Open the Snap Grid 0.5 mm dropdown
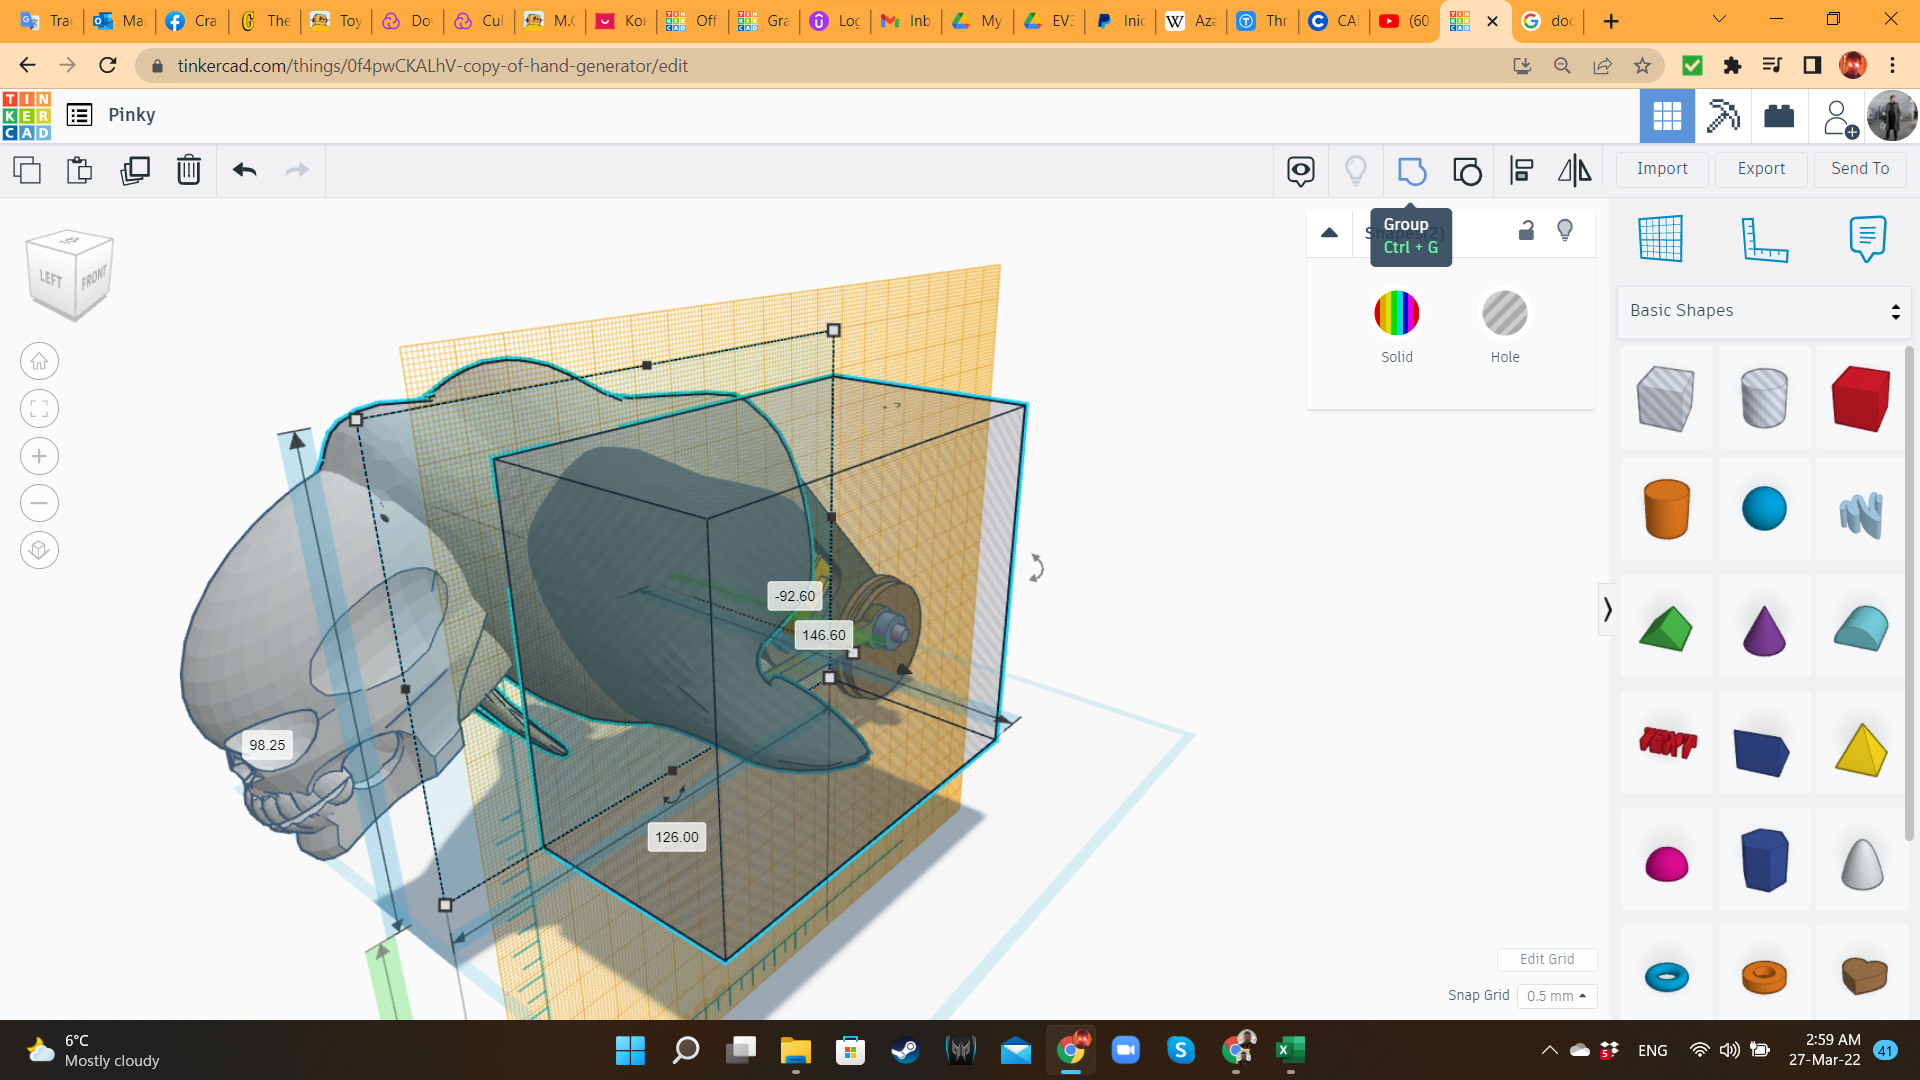The height and width of the screenshot is (1080, 1920). (x=1556, y=996)
